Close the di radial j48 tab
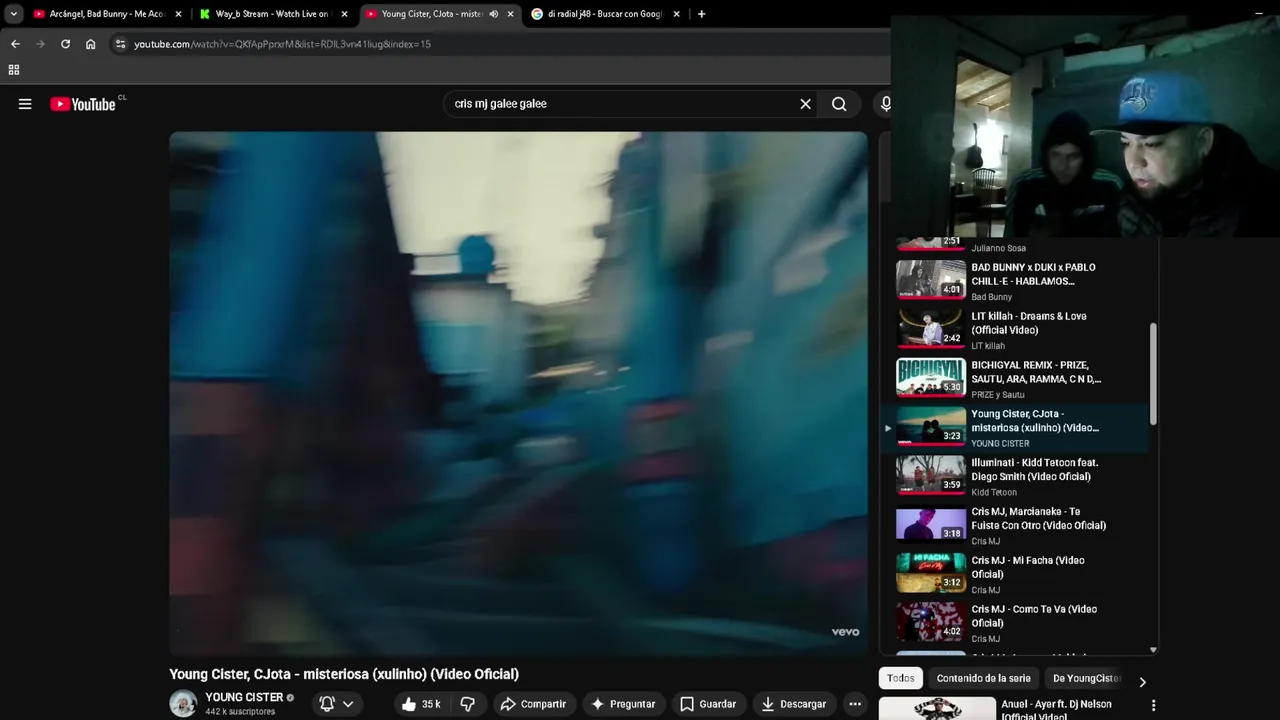The width and height of the screenshot is (1280, 720). (676, 14)
